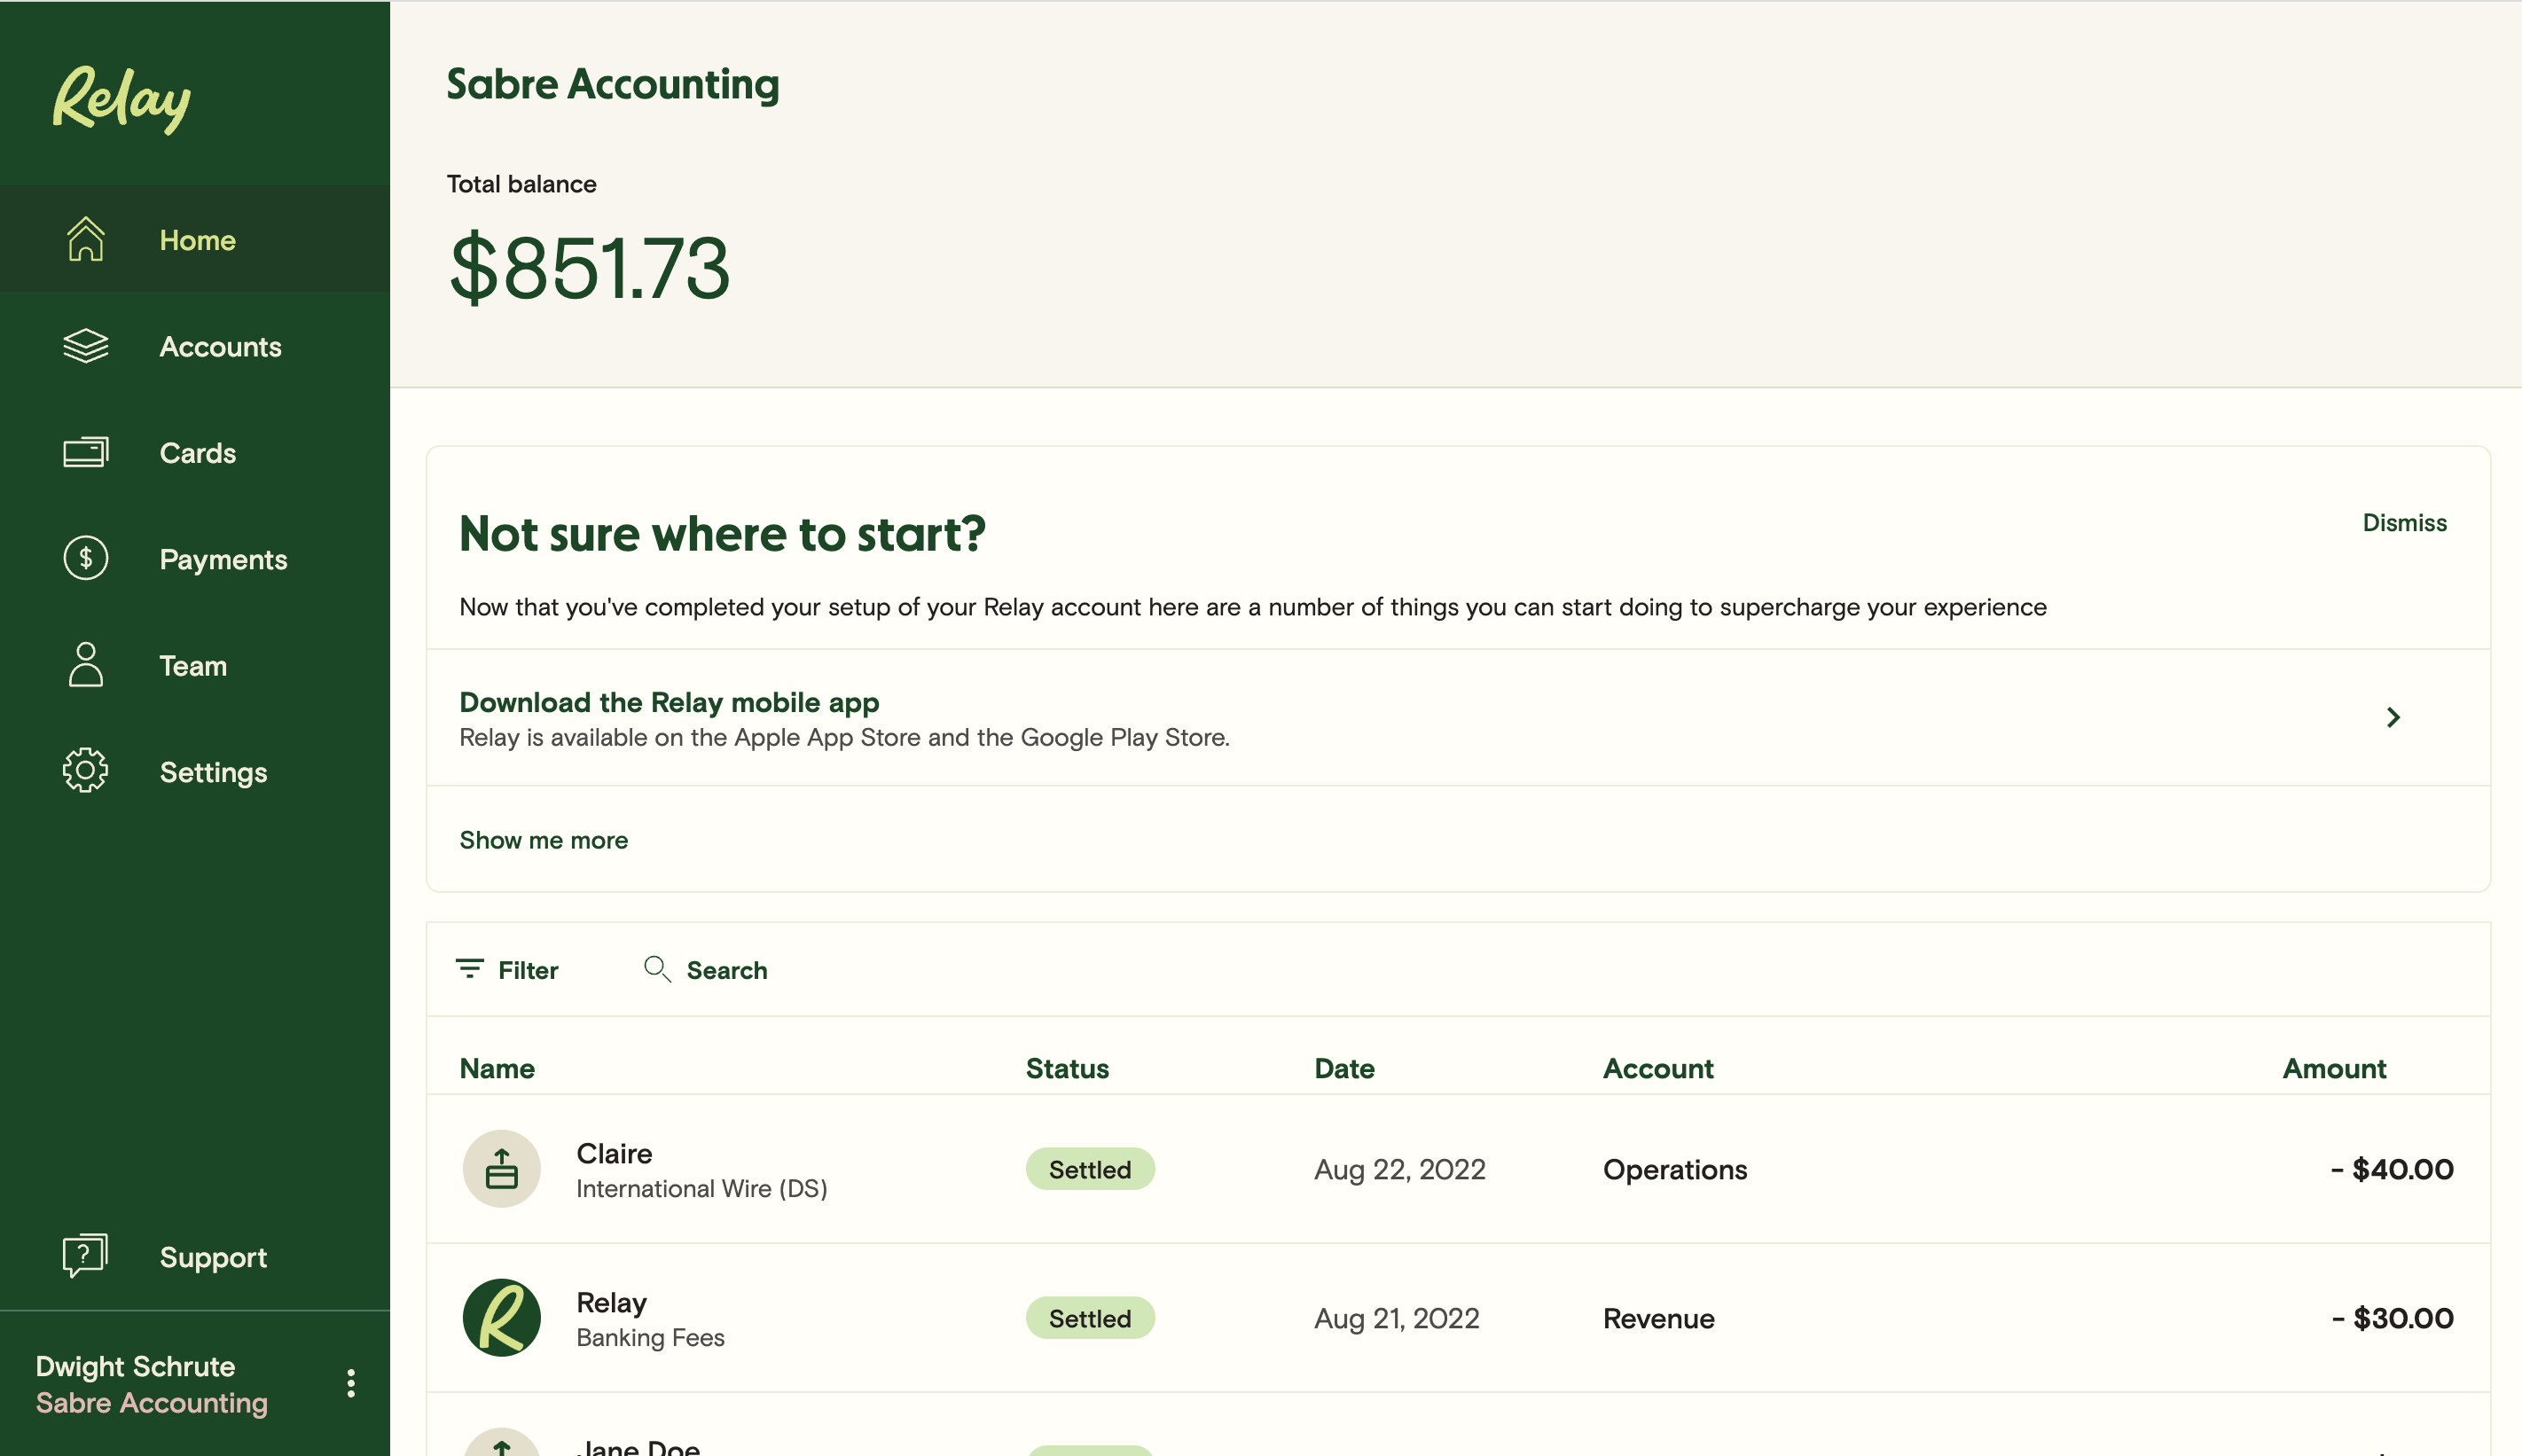Click the Relay avatar in the Banking Fees row
Viewport: 2522px width, 1456px height.
(502, 1318)
